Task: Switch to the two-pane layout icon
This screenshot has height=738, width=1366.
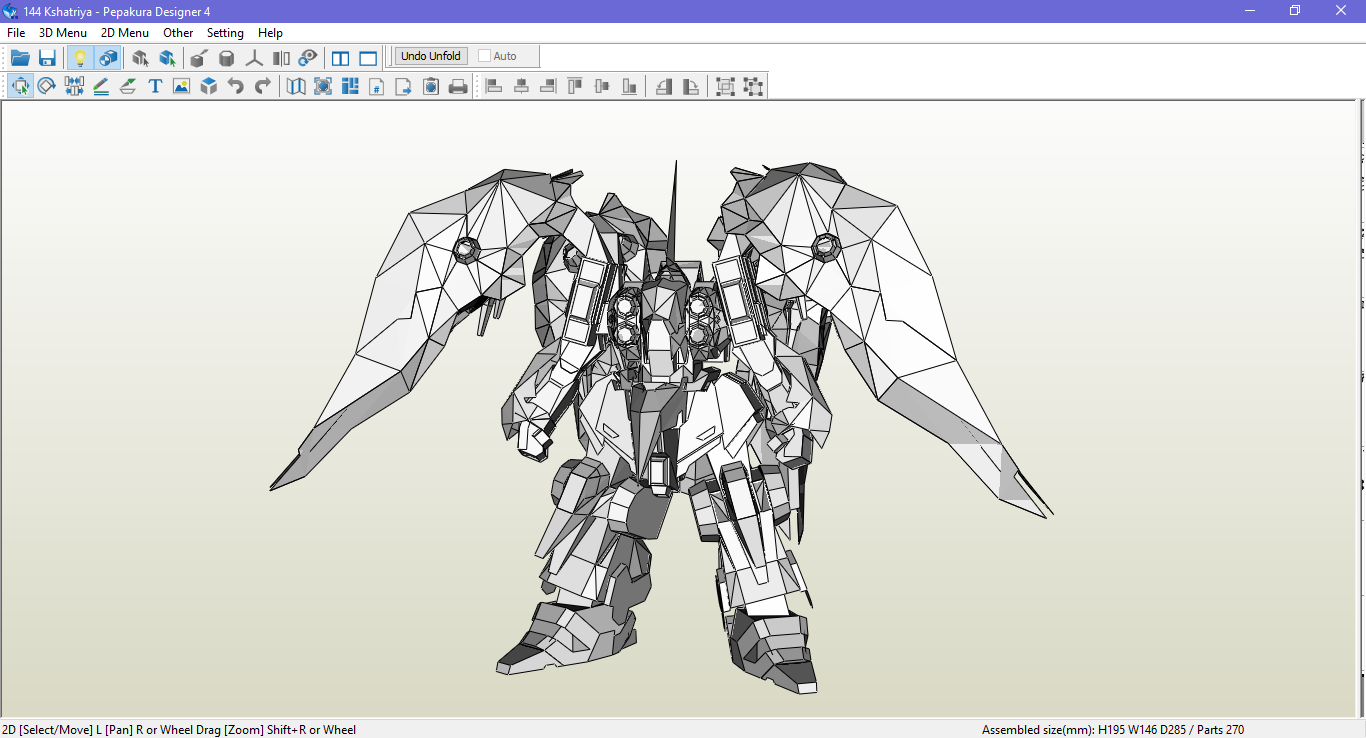Action: 340,57
